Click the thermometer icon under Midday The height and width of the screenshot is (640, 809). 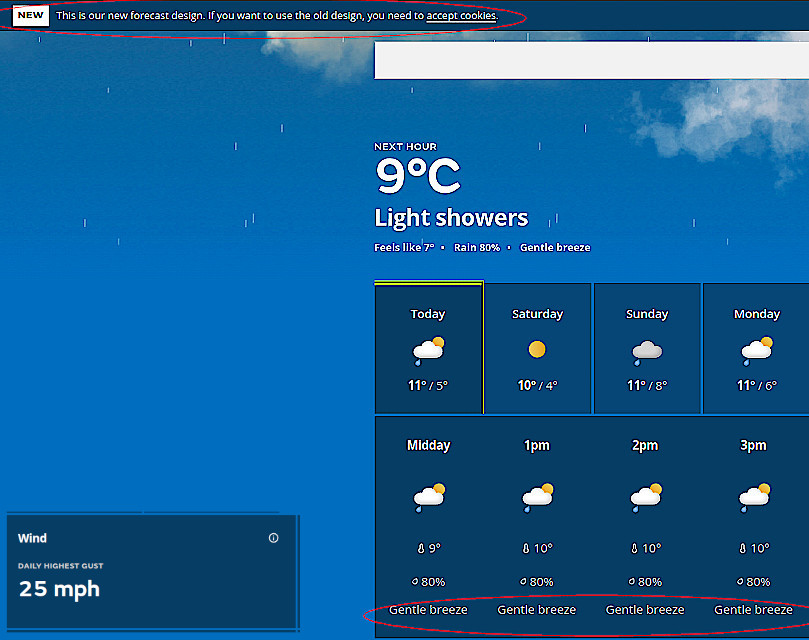coord(421,548)
